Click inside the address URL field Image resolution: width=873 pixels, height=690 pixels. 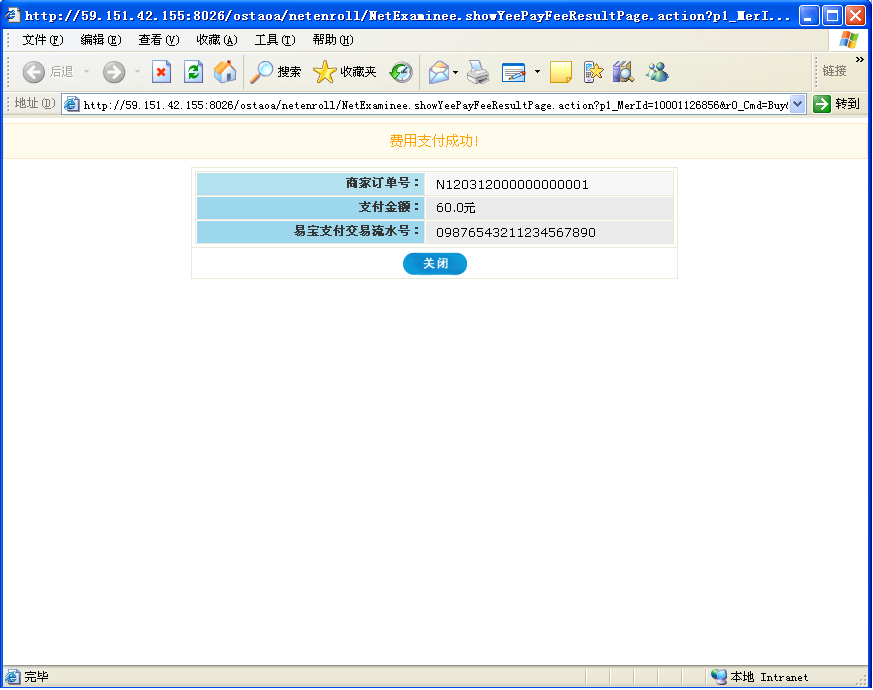click(x=434, y=105)
